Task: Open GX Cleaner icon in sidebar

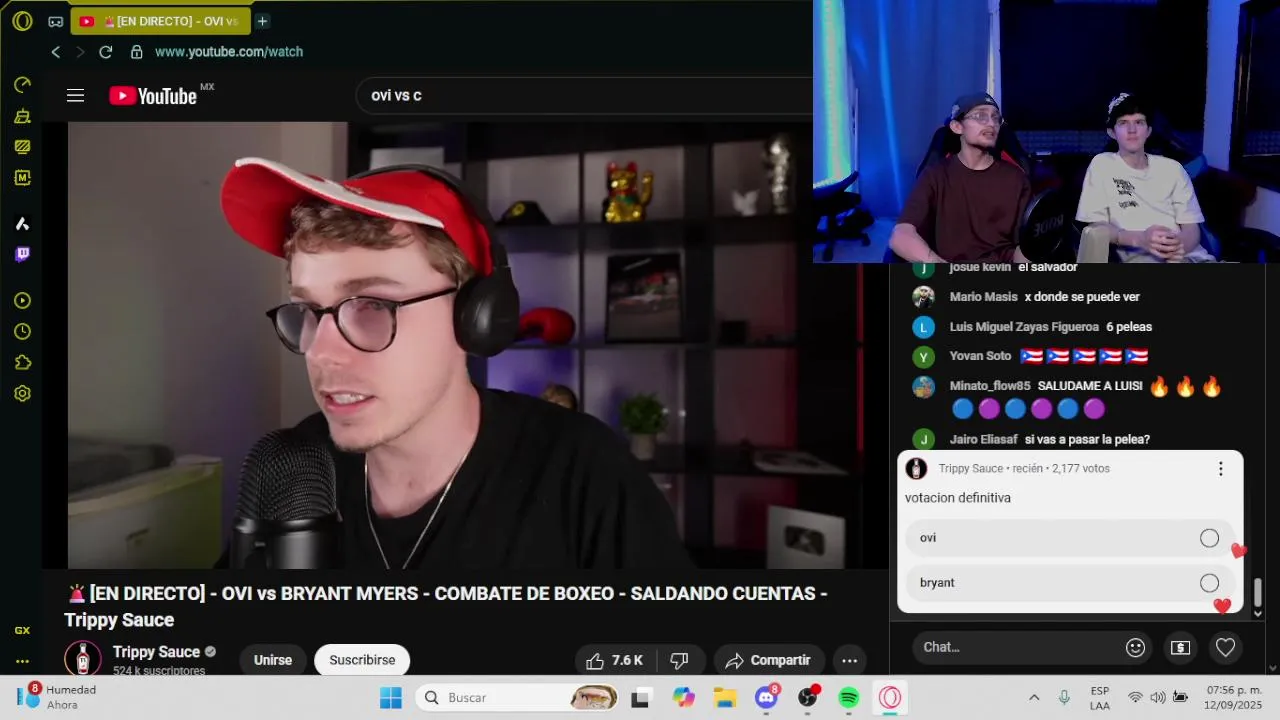Action: coord(22,116)
